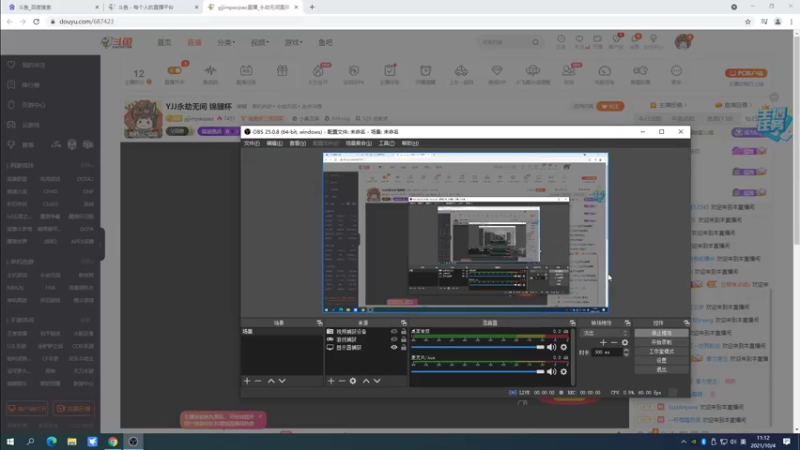This screenshot has height=450, width=800.
Task: Go to Douyu 首页 home link
Action: click(164, 42)
